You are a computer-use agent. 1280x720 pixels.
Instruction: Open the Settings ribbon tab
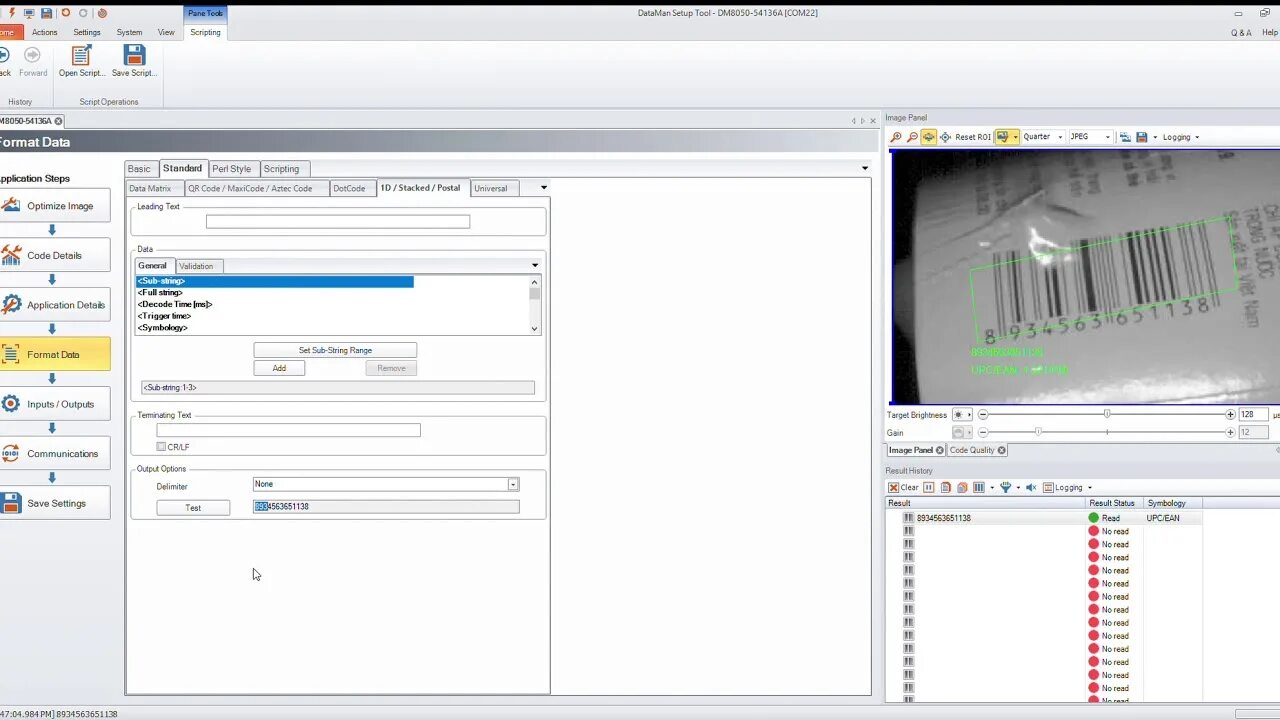[x=87, y=32]
